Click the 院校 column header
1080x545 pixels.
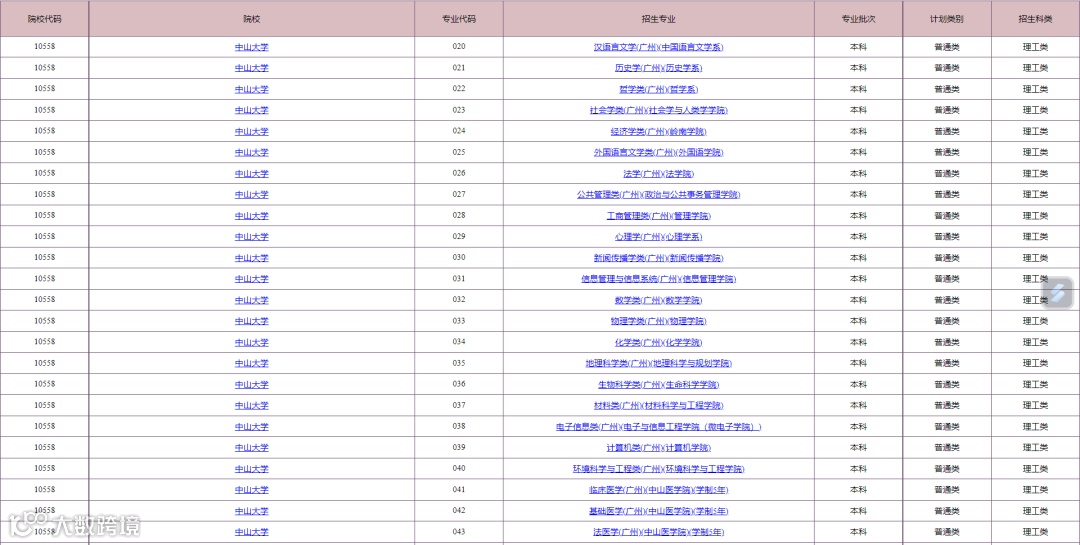(x=251, y=19)
